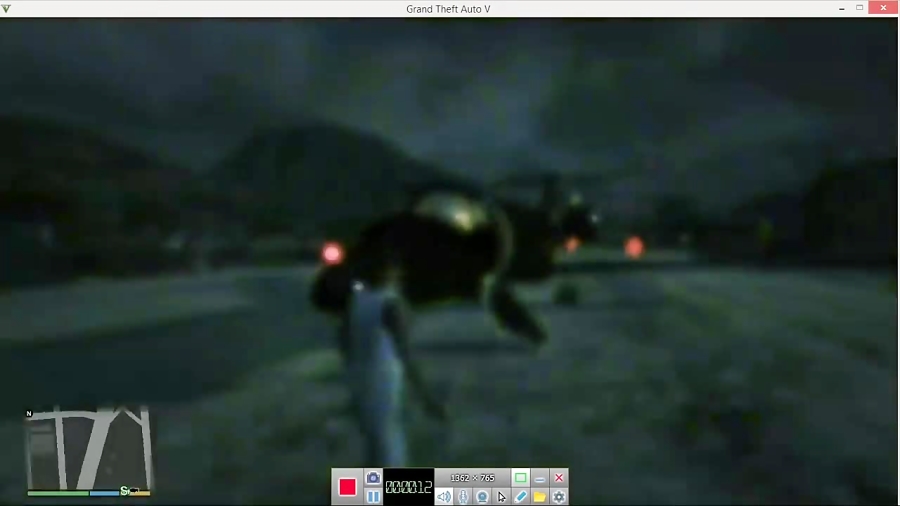Close the recorder toolbar with red X
The height and width of the screenshot is (506, 900).
pyautogui.click(x=559, y=478)
